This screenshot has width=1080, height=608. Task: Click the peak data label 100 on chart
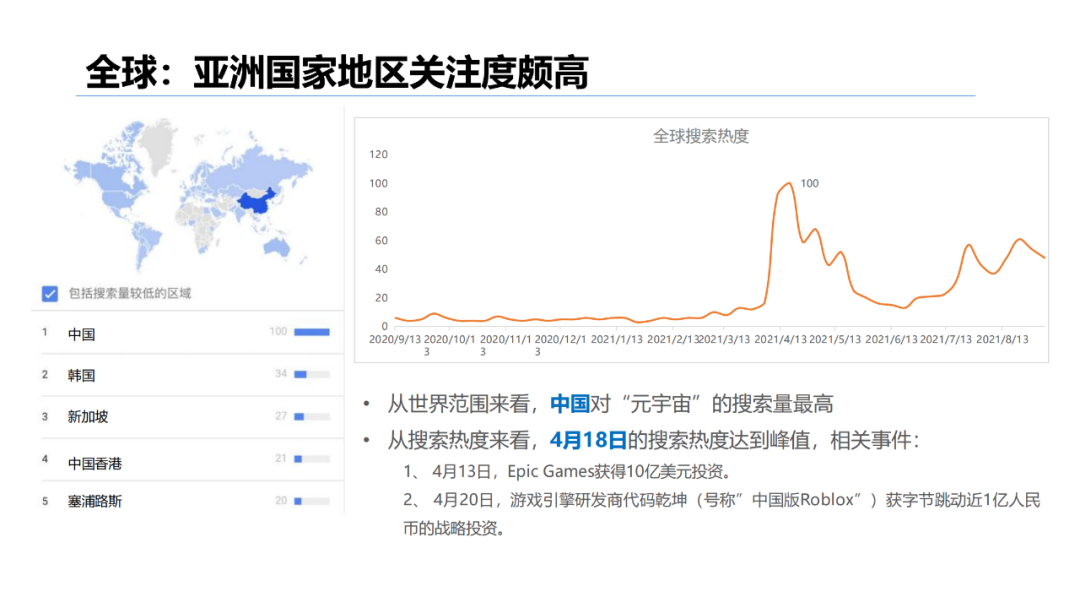[x=809, y=183]
